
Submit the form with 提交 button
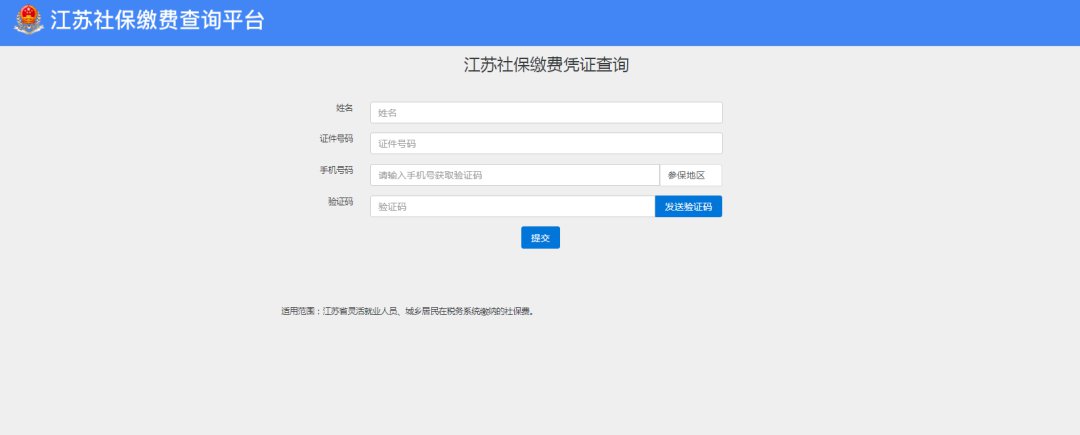click(x=540, y=238)
